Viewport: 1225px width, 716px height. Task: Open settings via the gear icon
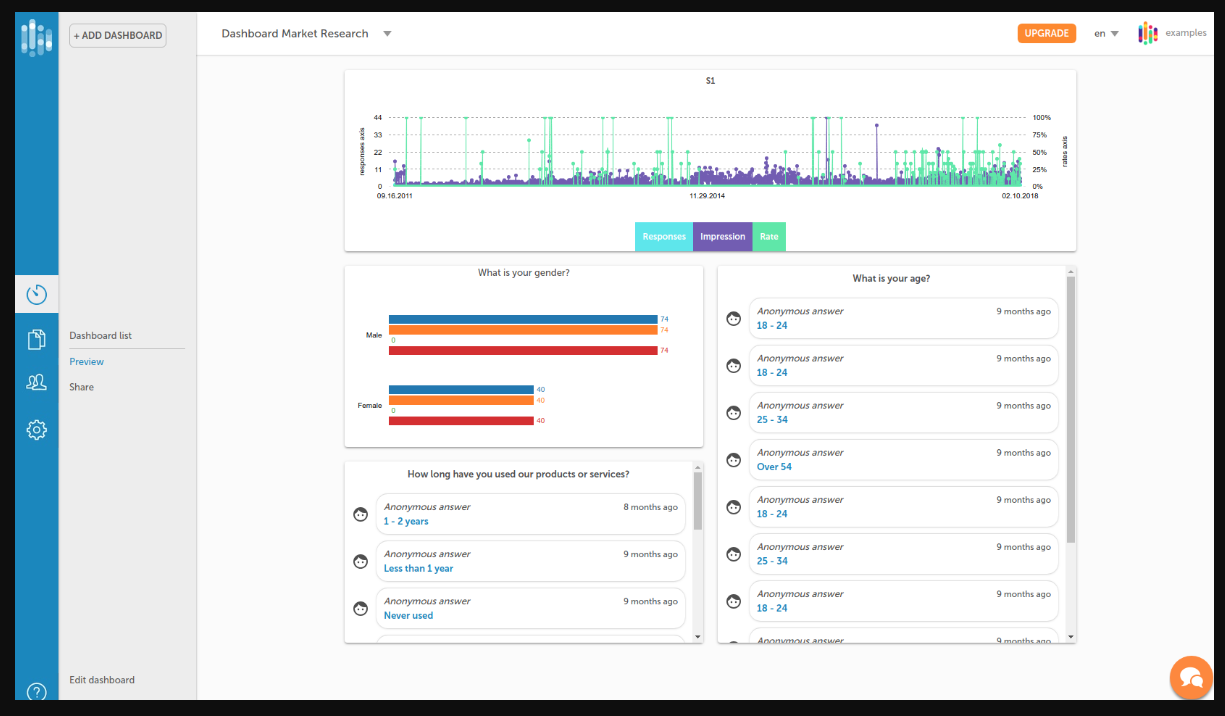(x=36, y=429)
